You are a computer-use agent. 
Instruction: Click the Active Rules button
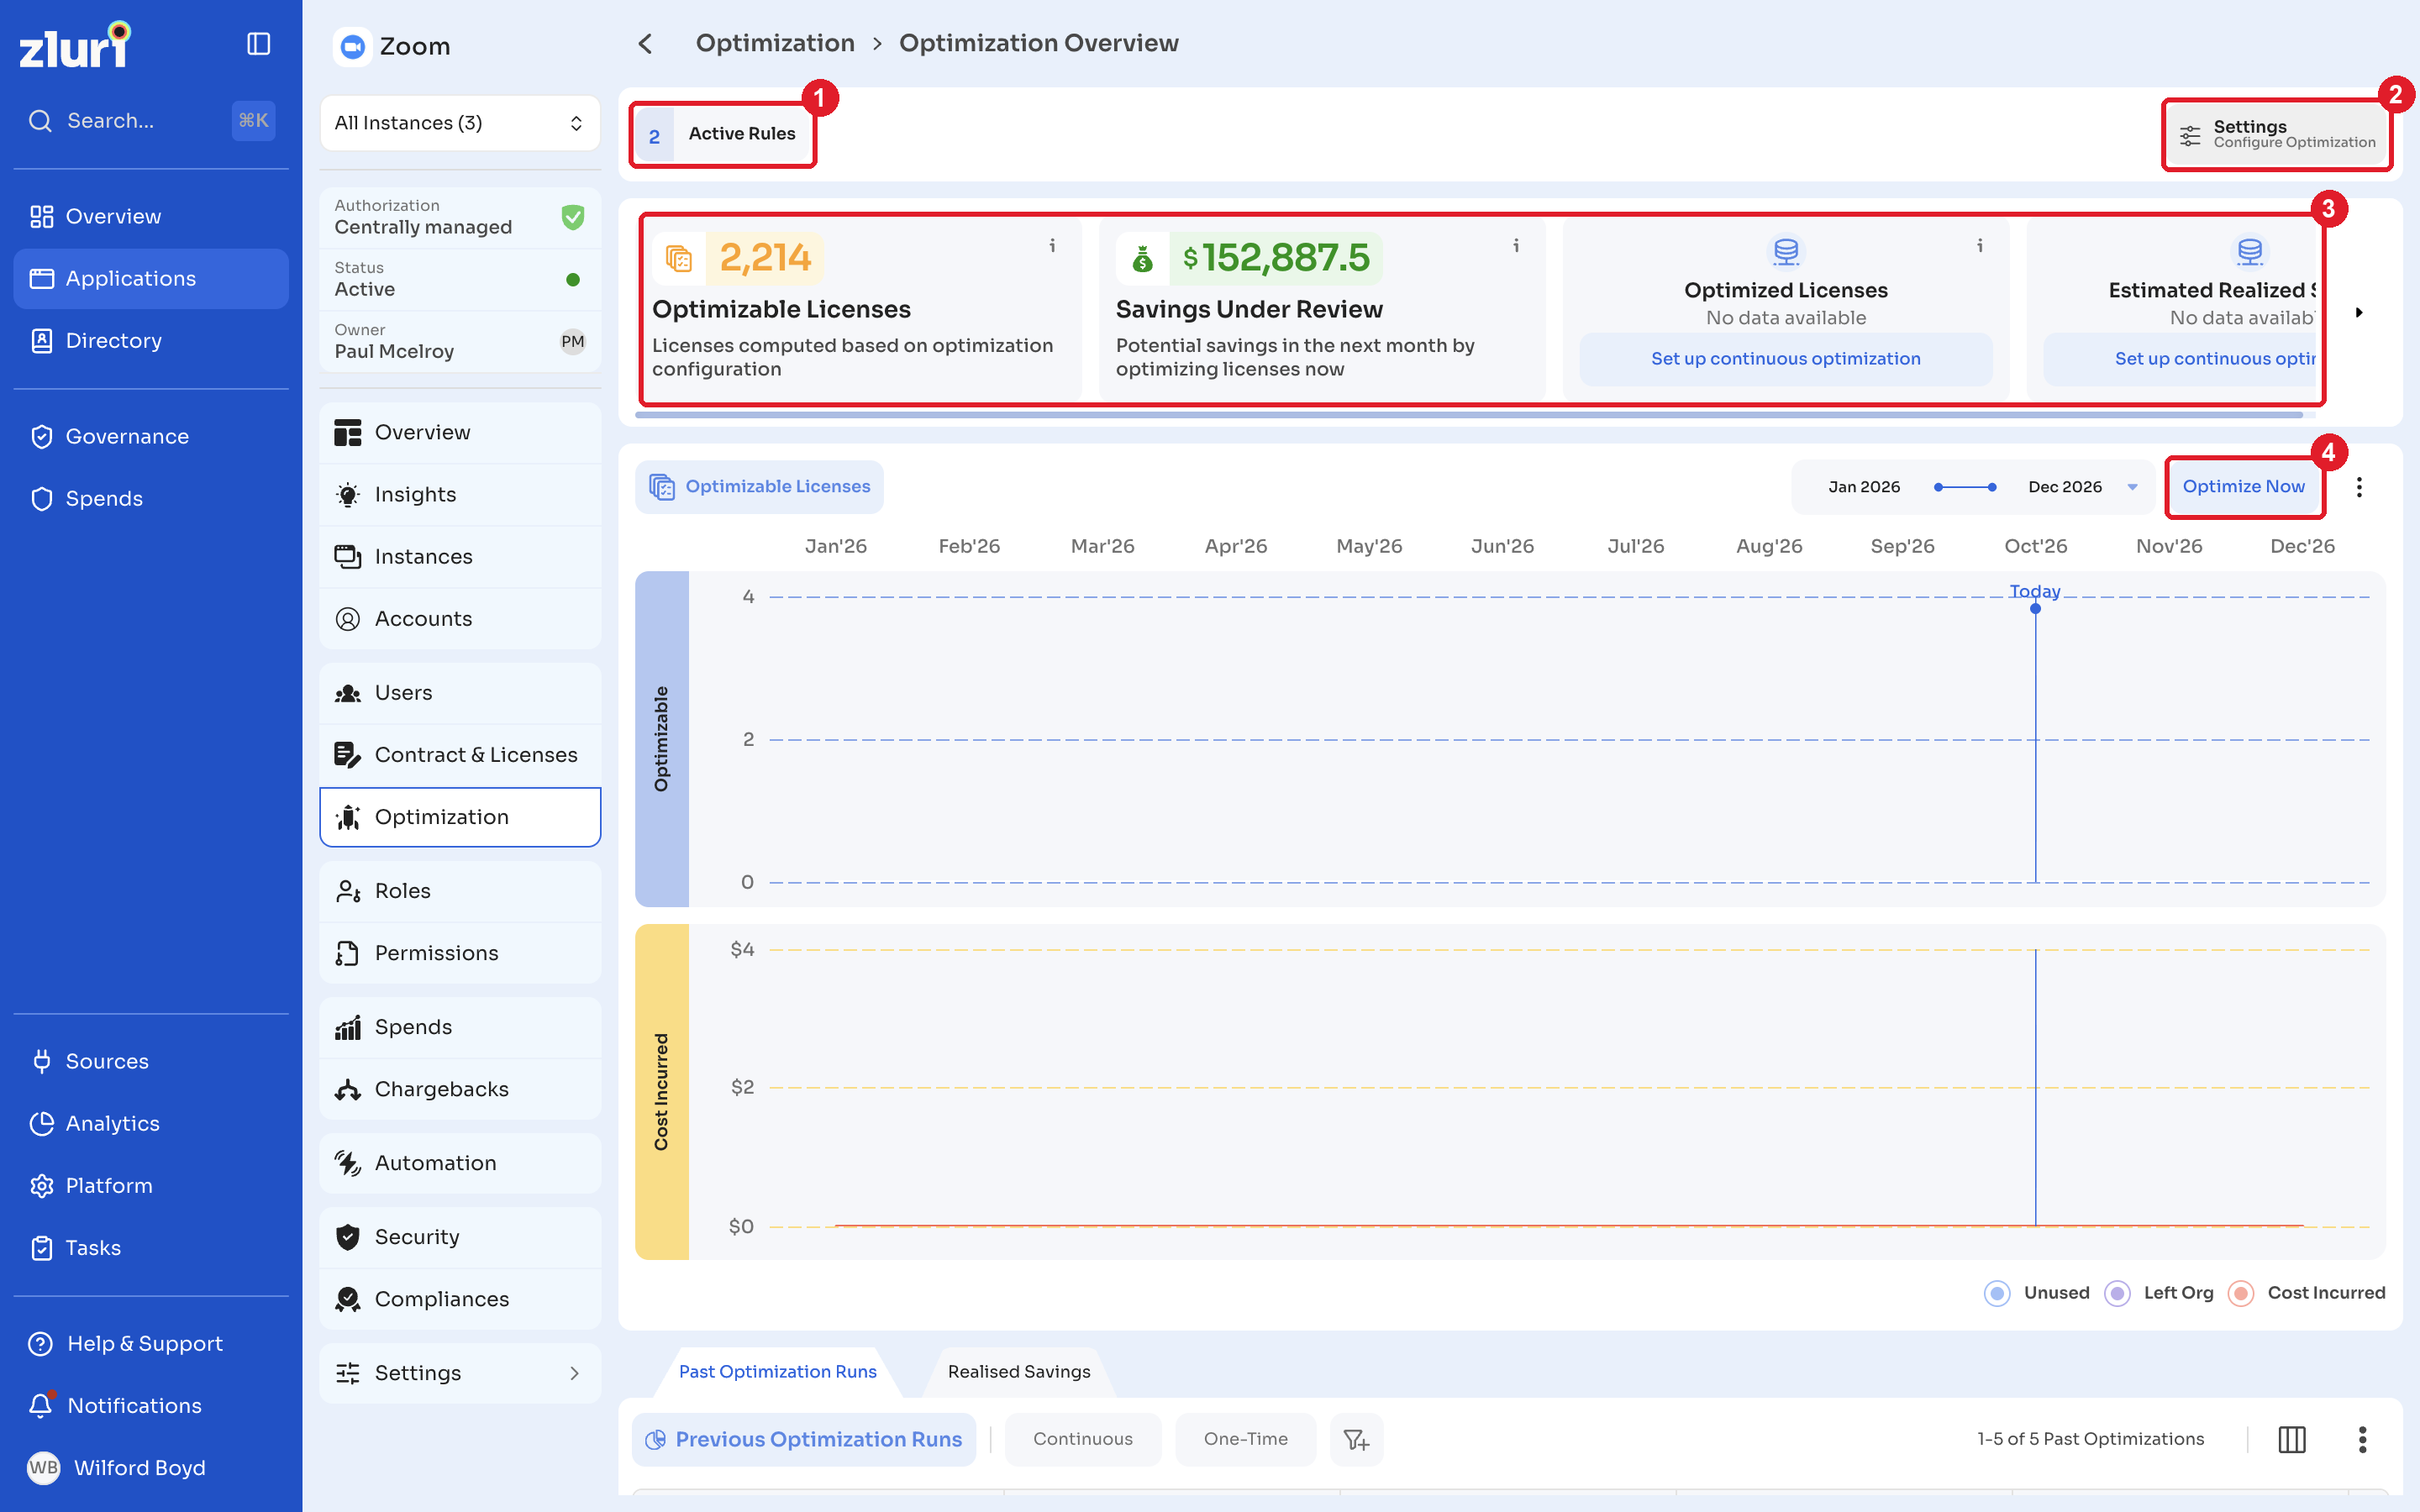[x=722, y=134]
